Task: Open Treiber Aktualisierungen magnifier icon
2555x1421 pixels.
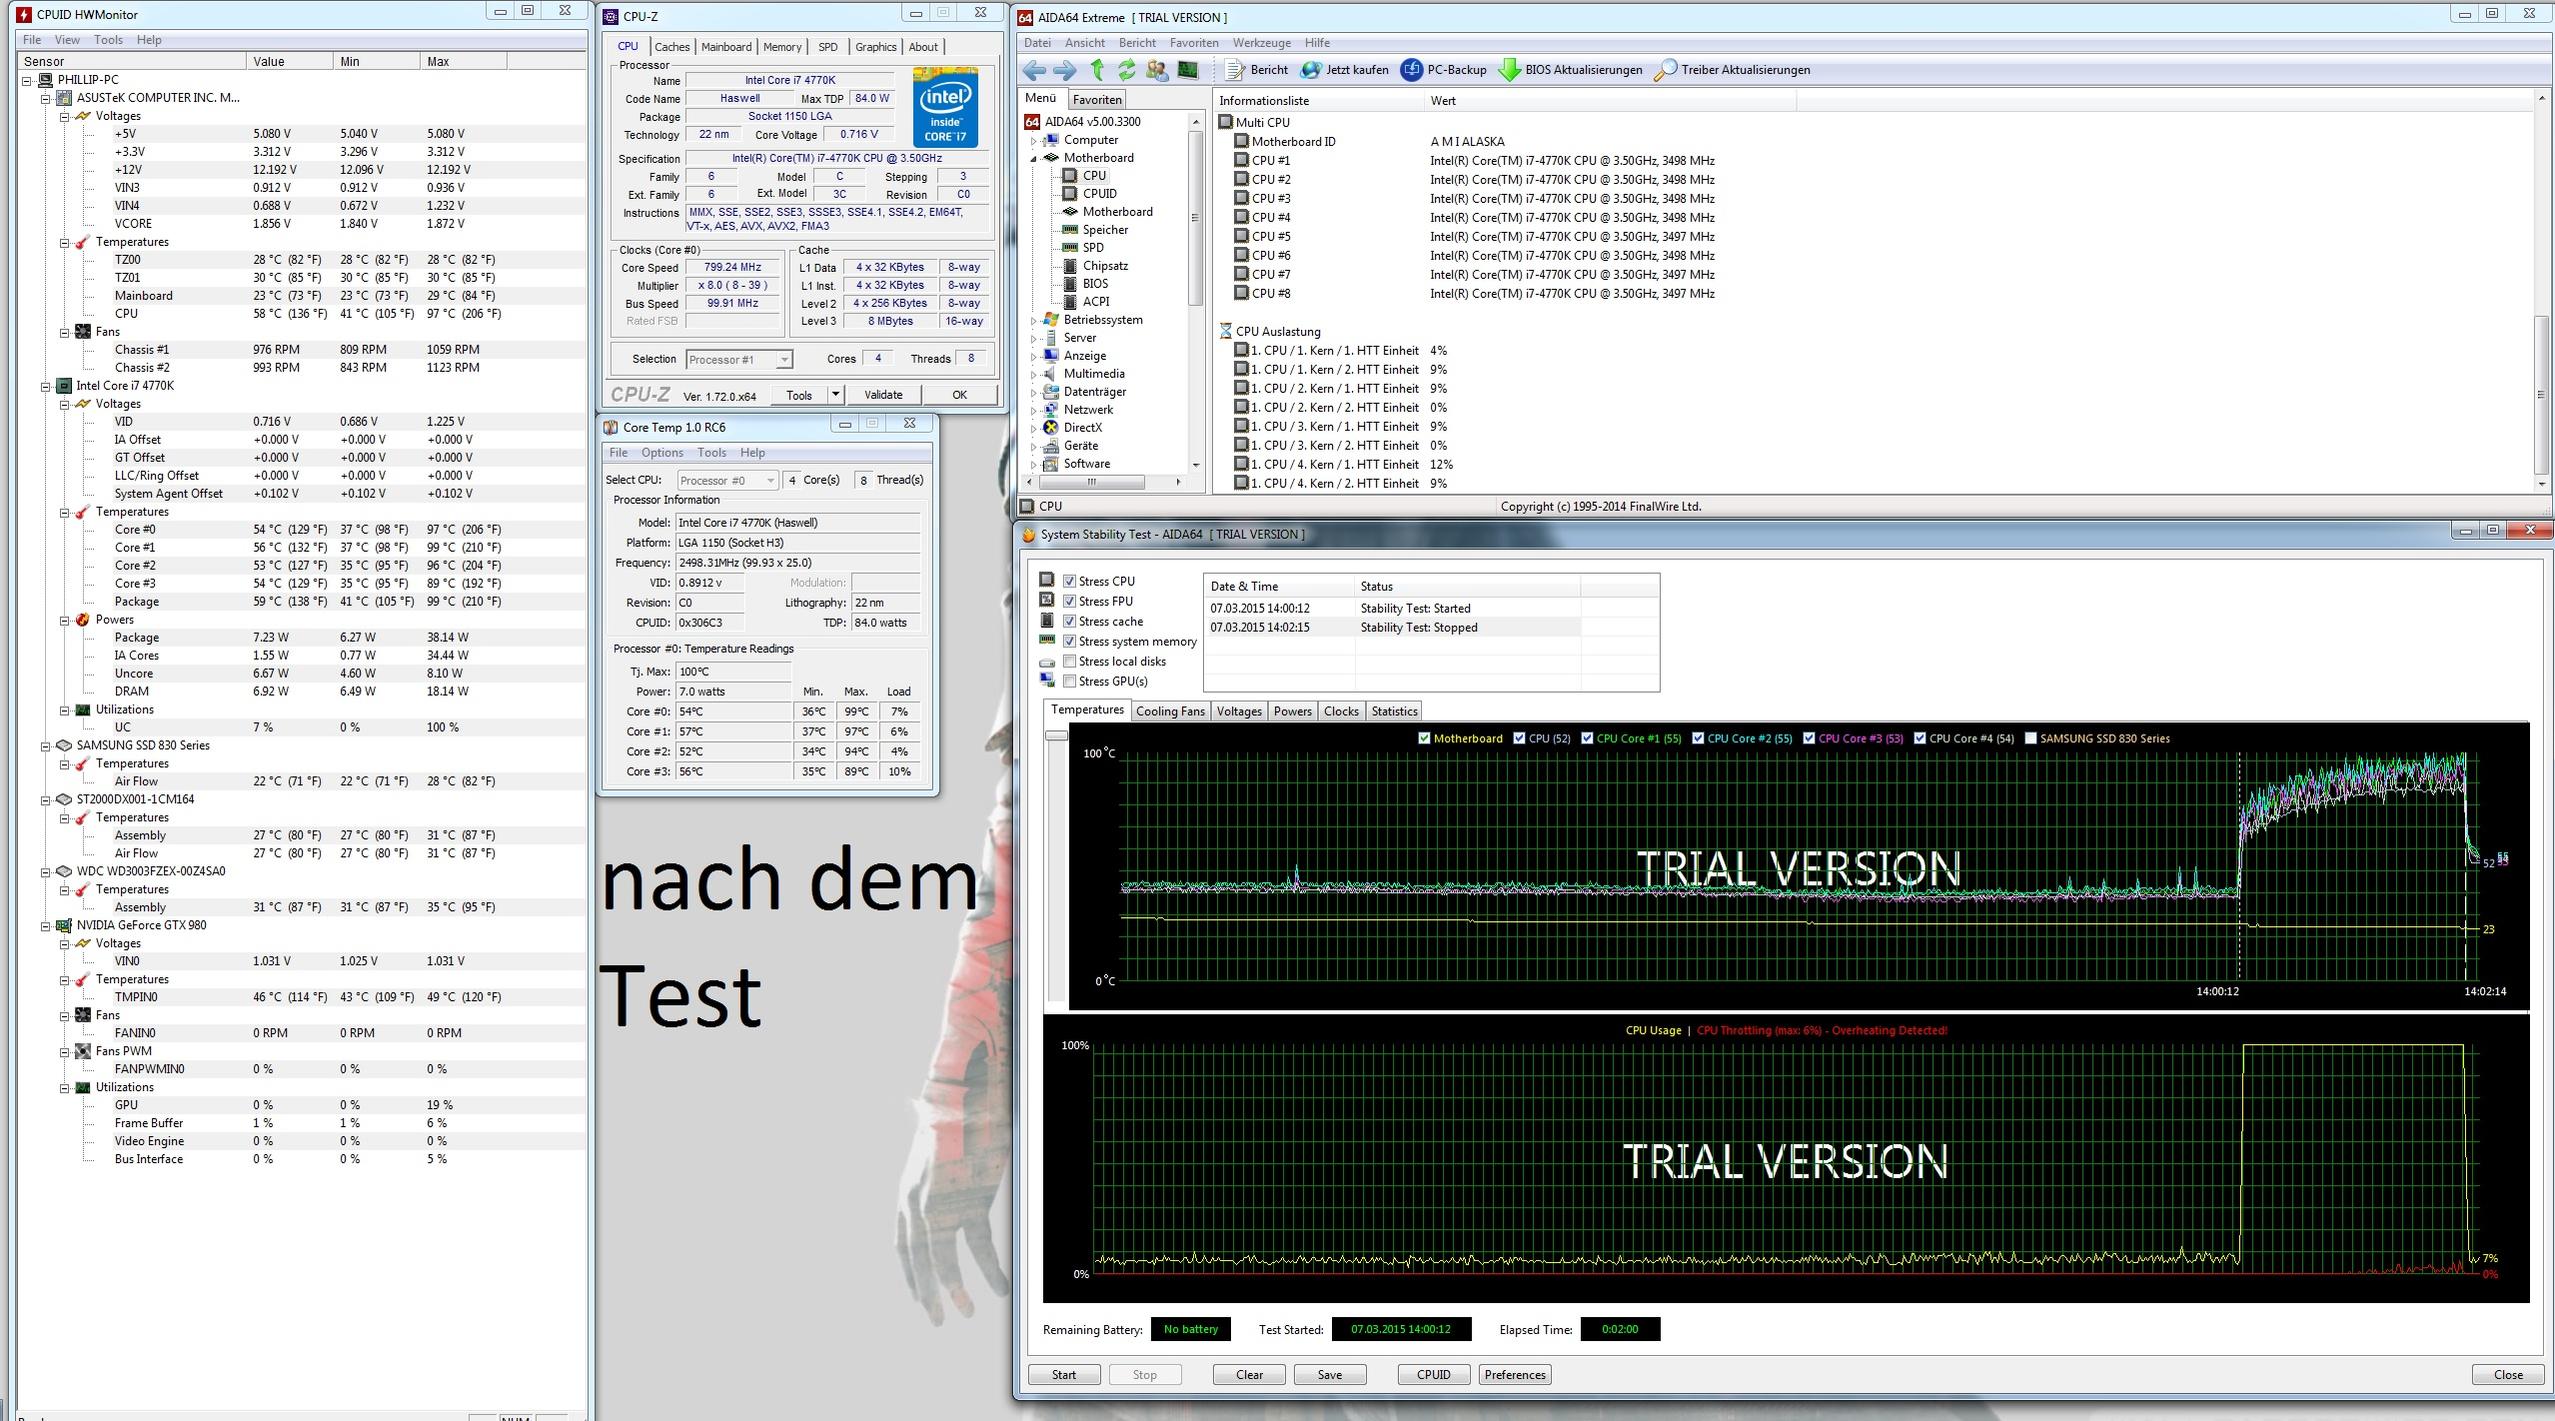Action: click(x=1665, y=70)
